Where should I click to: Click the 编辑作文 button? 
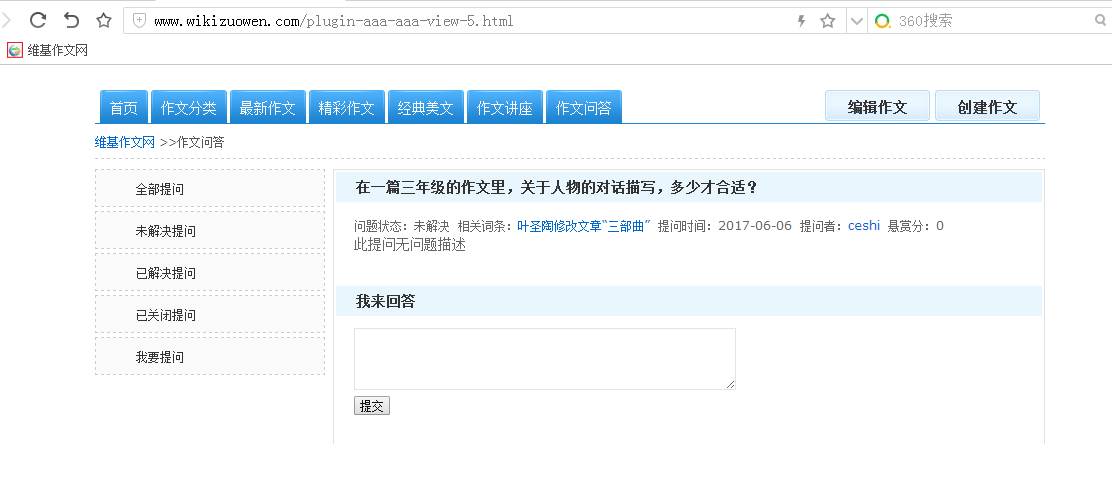coord(877,106)
